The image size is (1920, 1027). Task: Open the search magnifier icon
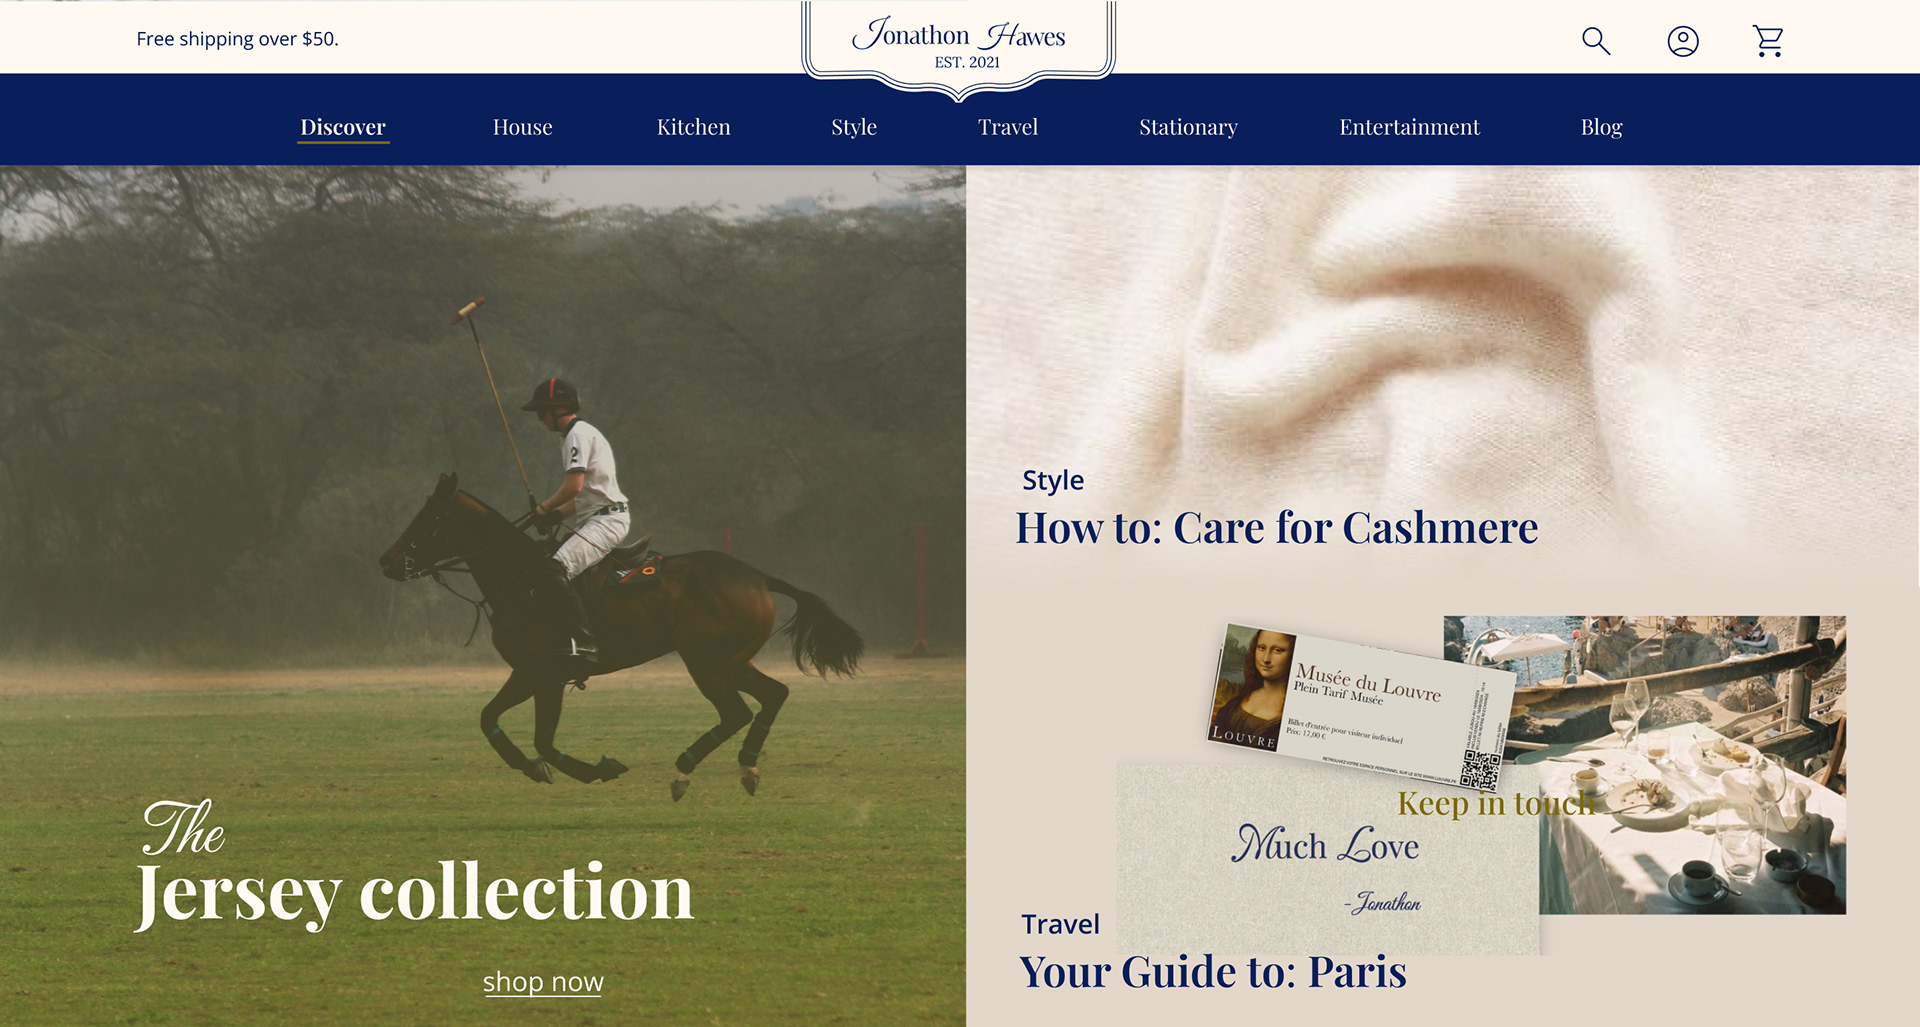1596,41
